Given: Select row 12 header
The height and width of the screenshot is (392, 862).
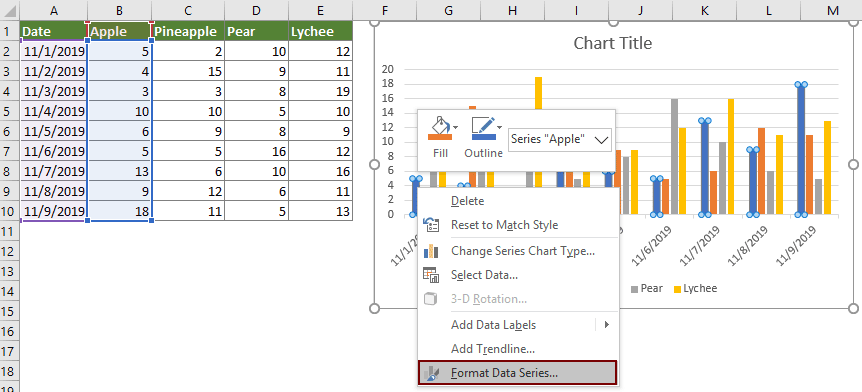Looking at the screenshot, I should point(8,251).
